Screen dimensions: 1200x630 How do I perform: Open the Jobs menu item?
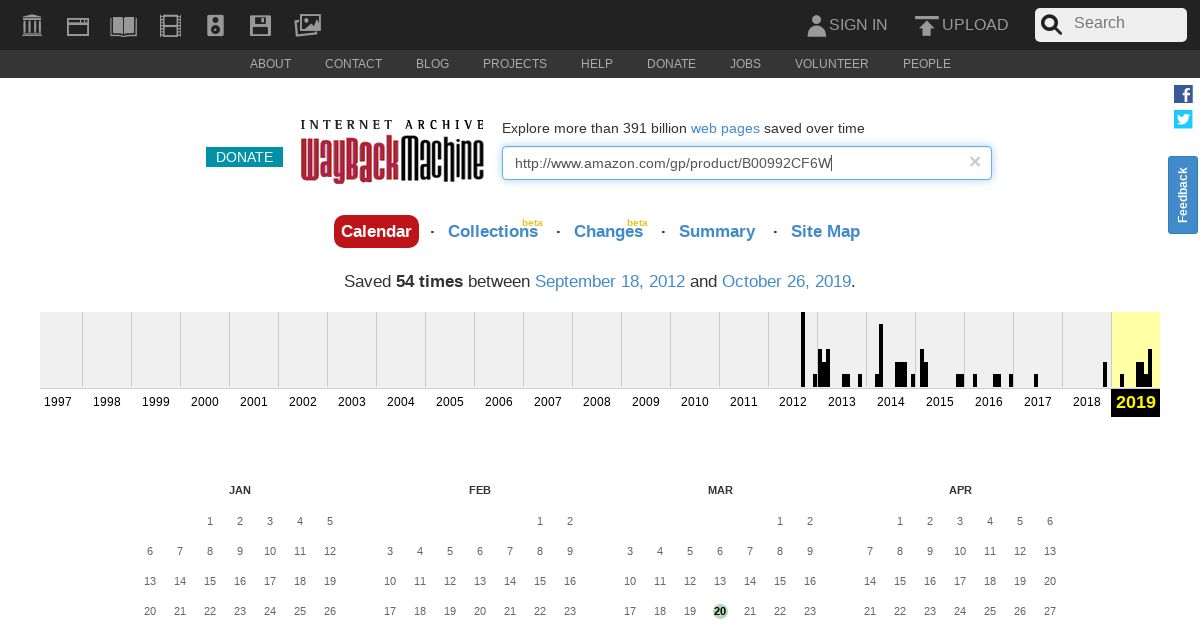745,64
